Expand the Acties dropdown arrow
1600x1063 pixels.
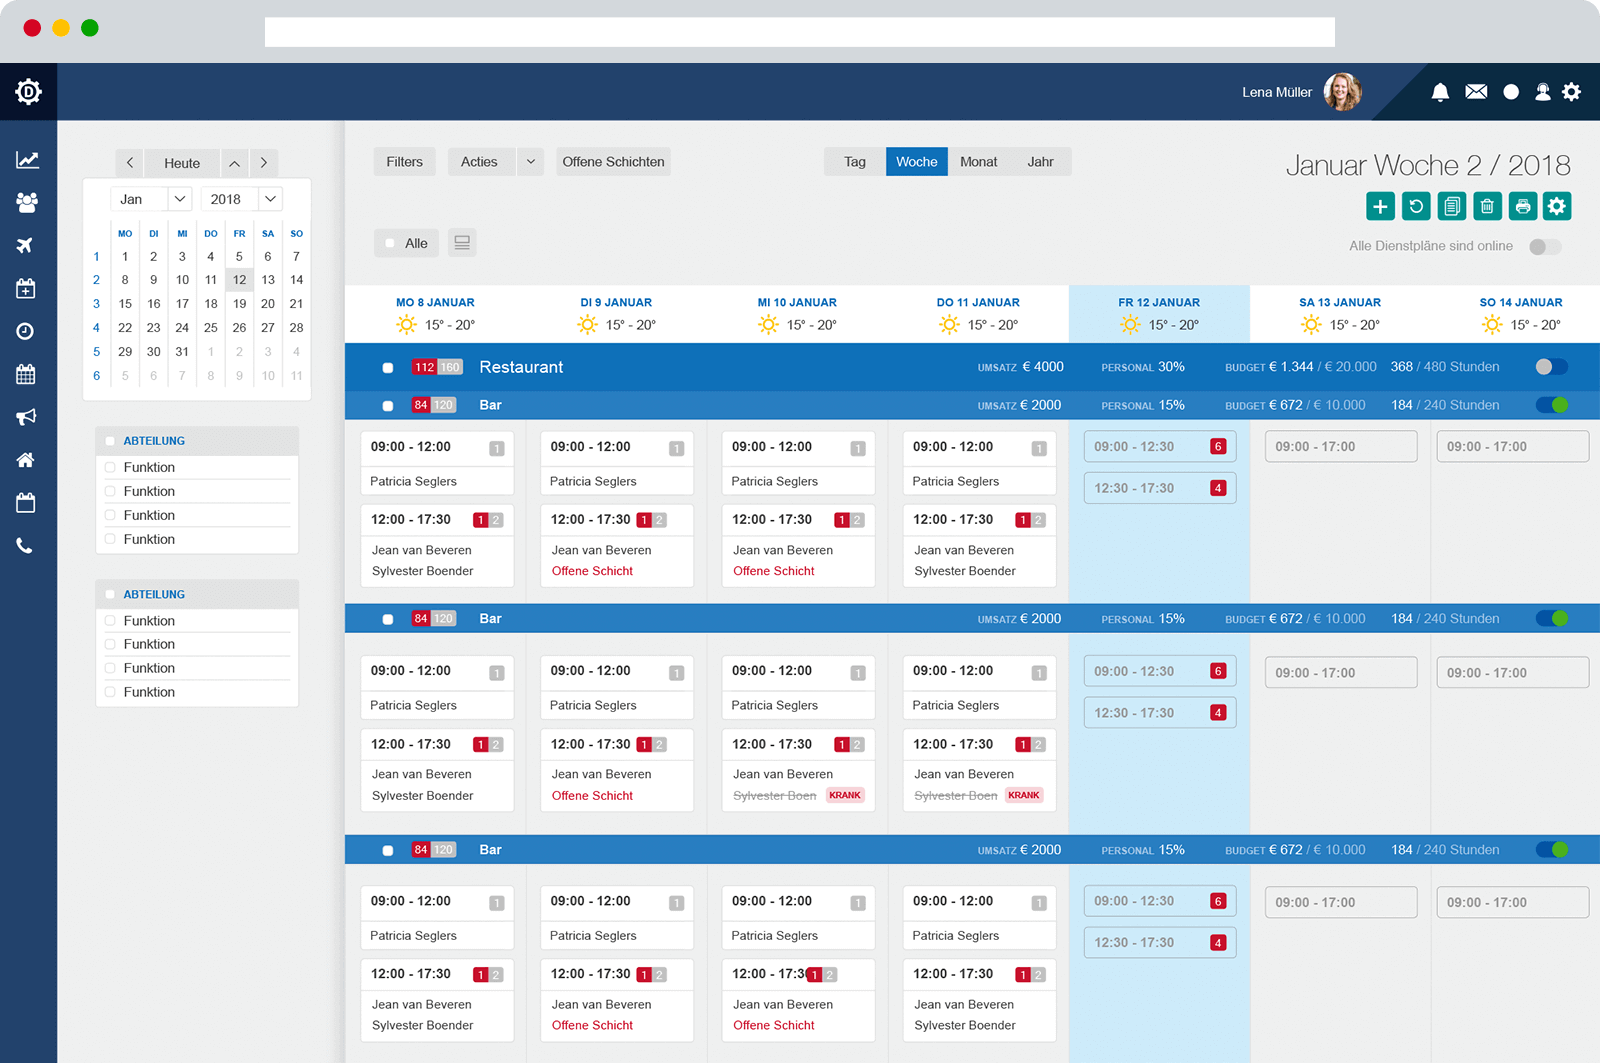pyautogui.click(x=531, y=162)
